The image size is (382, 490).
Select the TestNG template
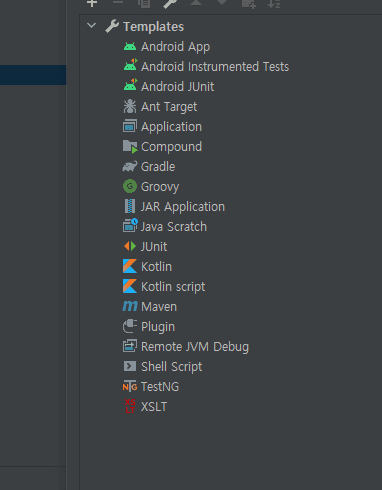[x=160, y=387]
